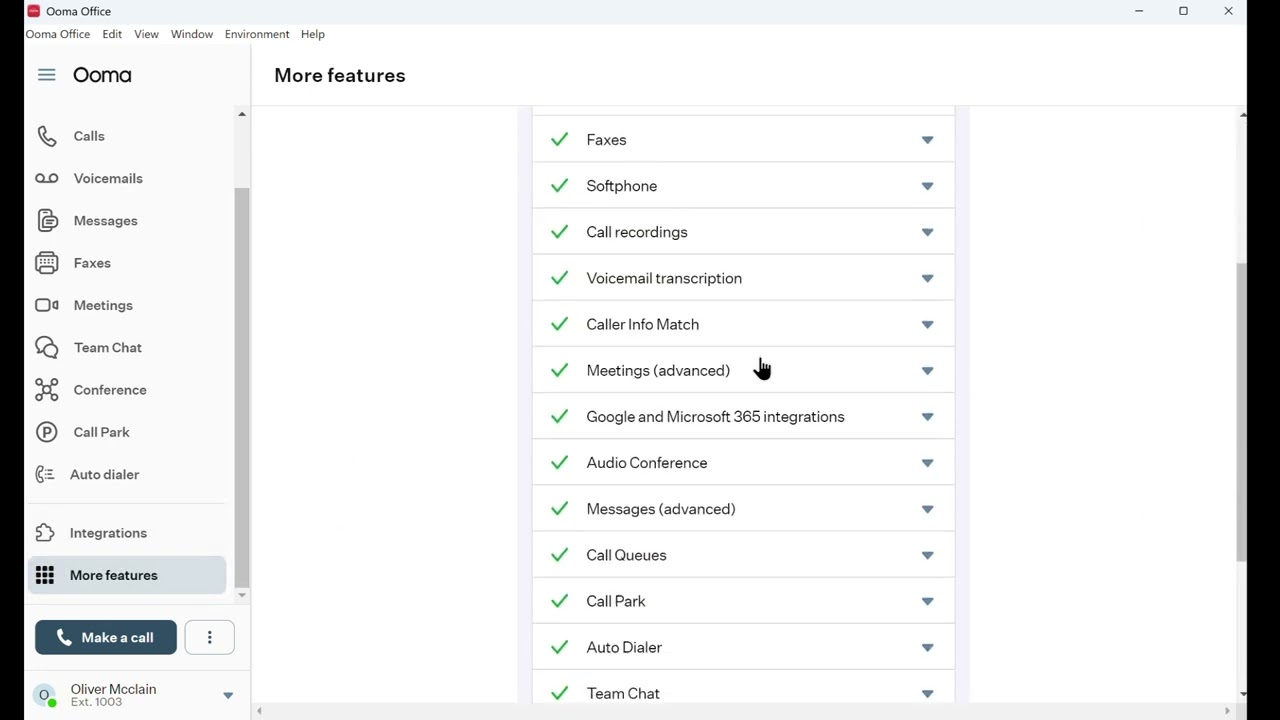Expand Google and Microsoft 365 integrations arrow
Image resolution: width=1280 pixels, height=720 pixels.
click(927, 417)
